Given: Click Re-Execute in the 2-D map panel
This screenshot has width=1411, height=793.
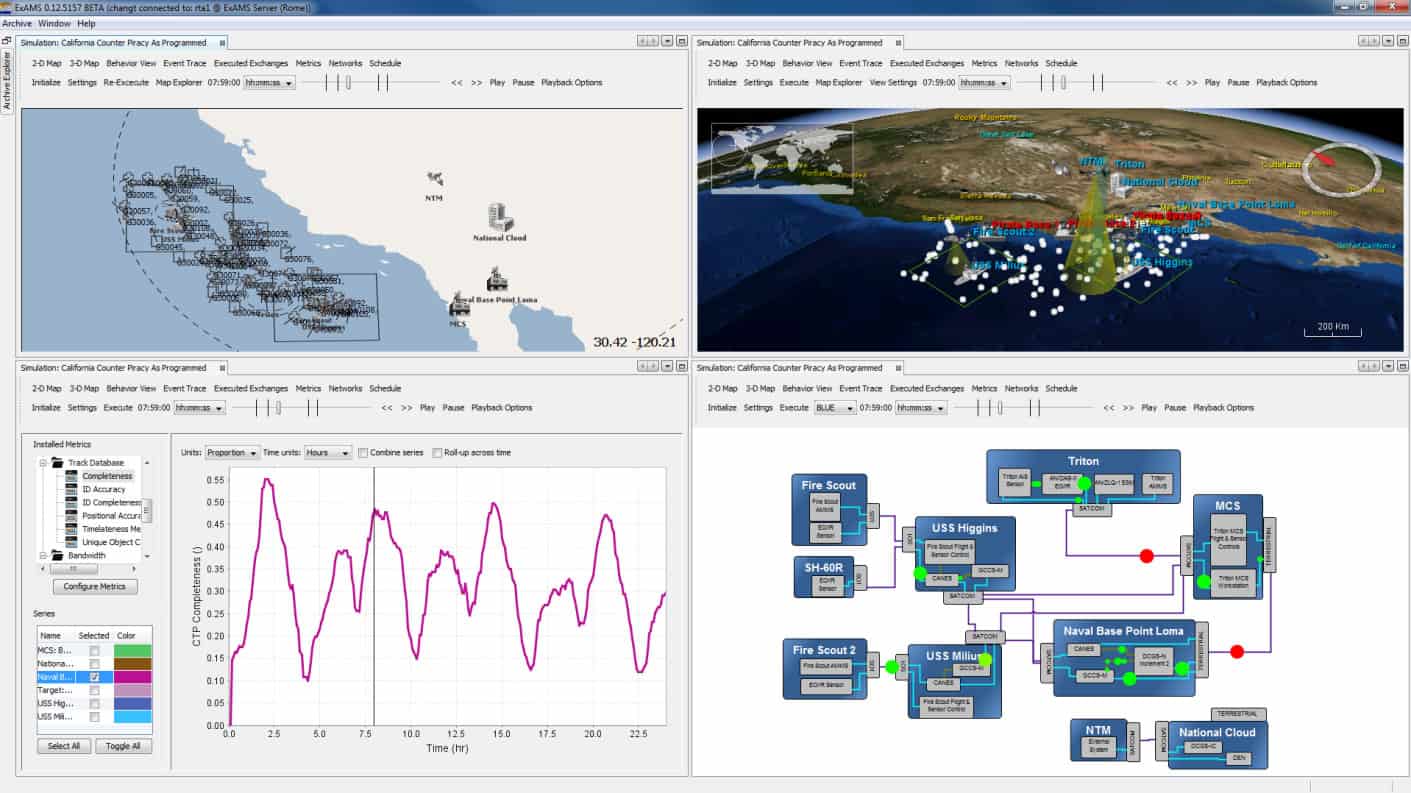Looking at the screenshot, I should click(126, 83).
